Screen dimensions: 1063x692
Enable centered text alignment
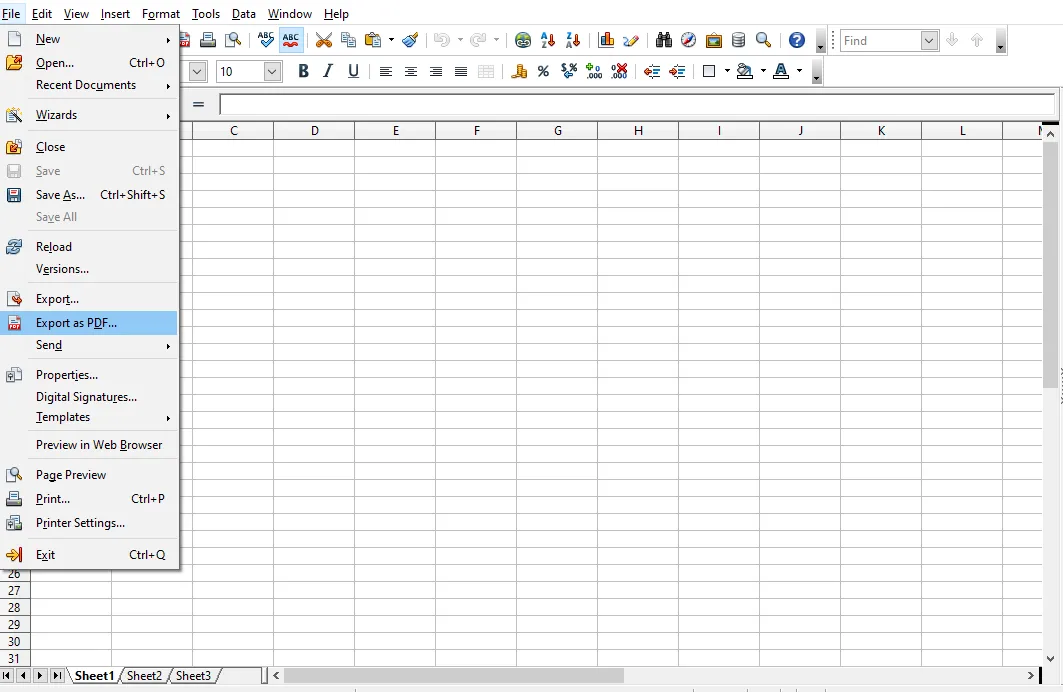pyautogui.click(x=411, y=71)
